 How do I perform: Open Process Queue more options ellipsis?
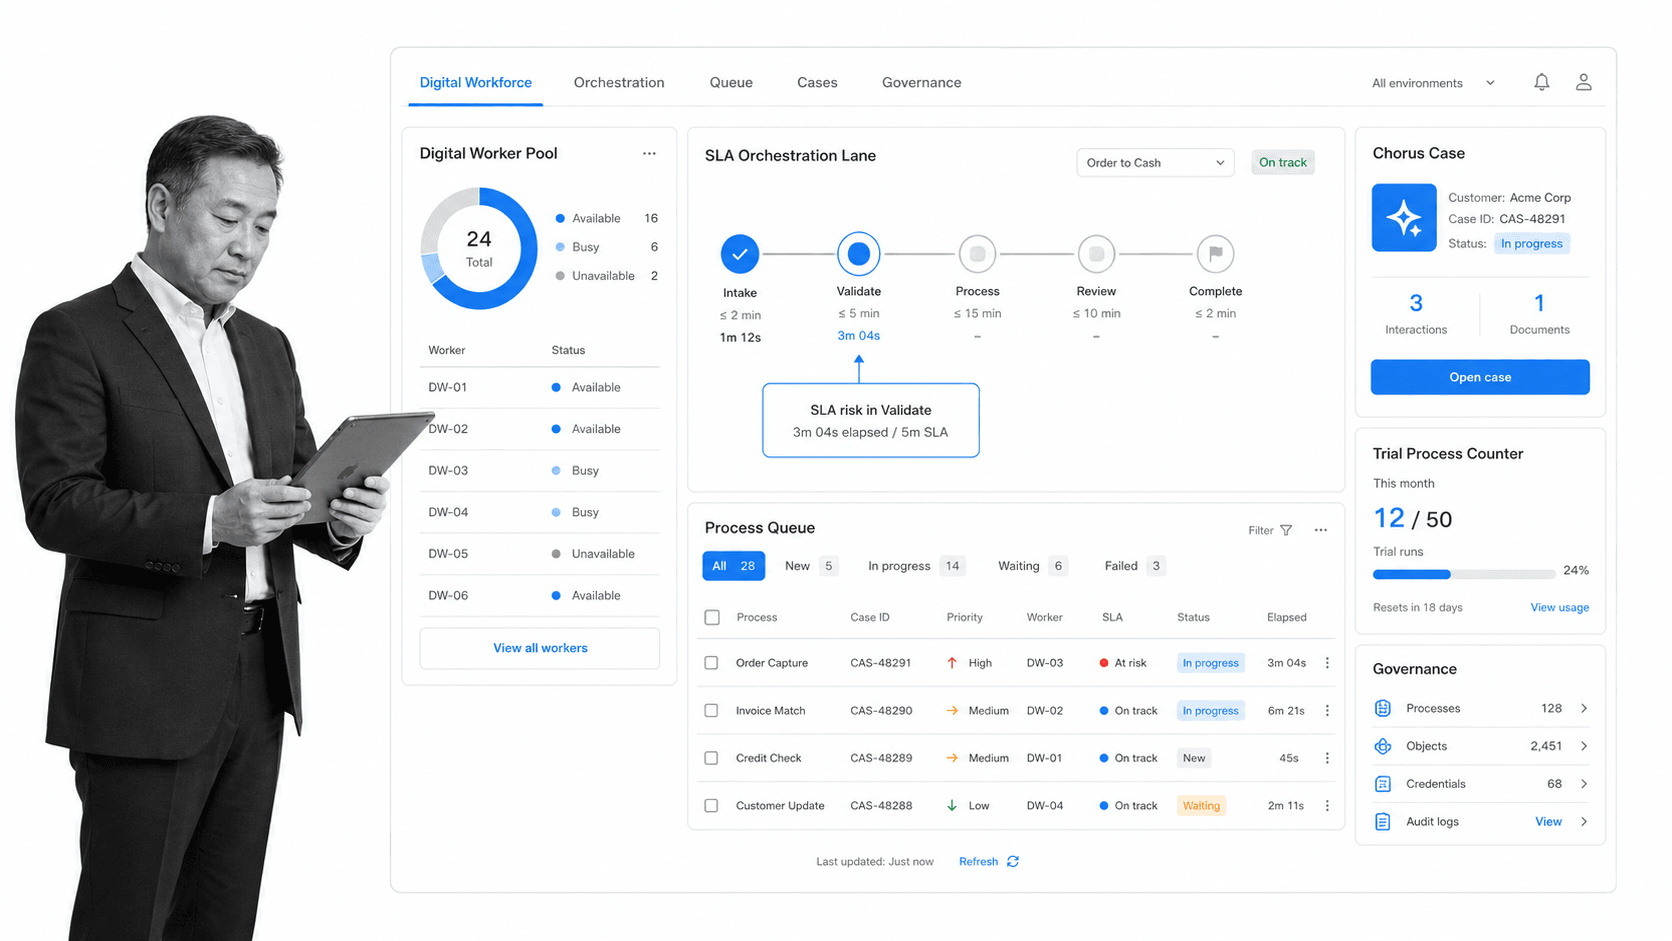click(1320, 530)
